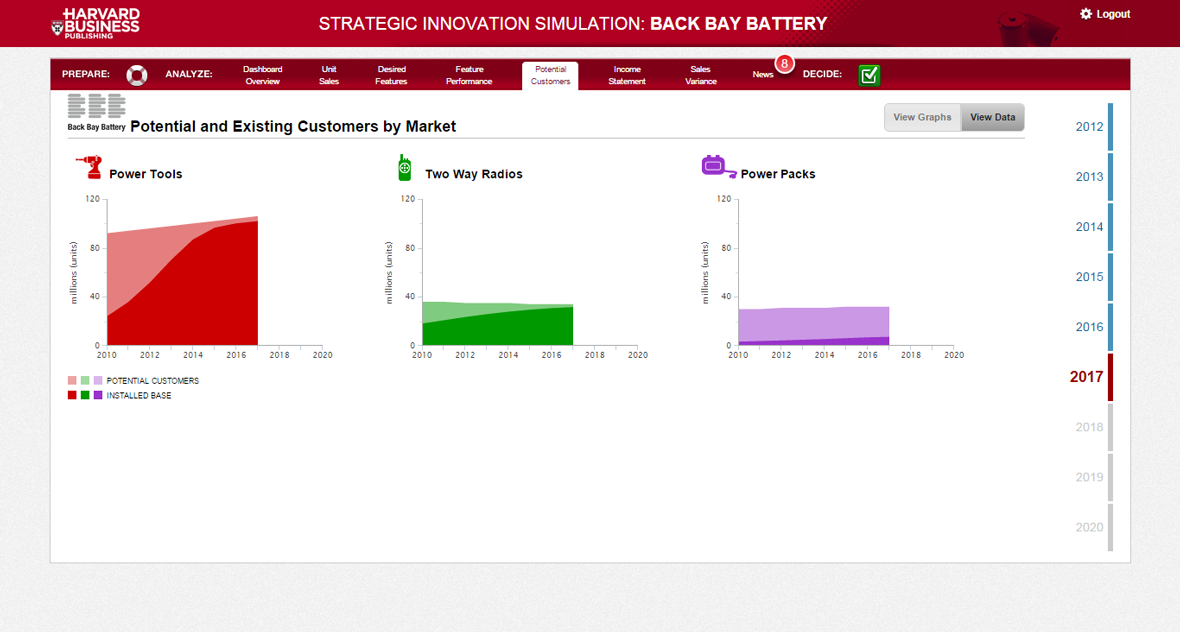Click the PREPARE life preserver icon
The height and width of the screenshot is (632, 1180).
click(136, 75)
